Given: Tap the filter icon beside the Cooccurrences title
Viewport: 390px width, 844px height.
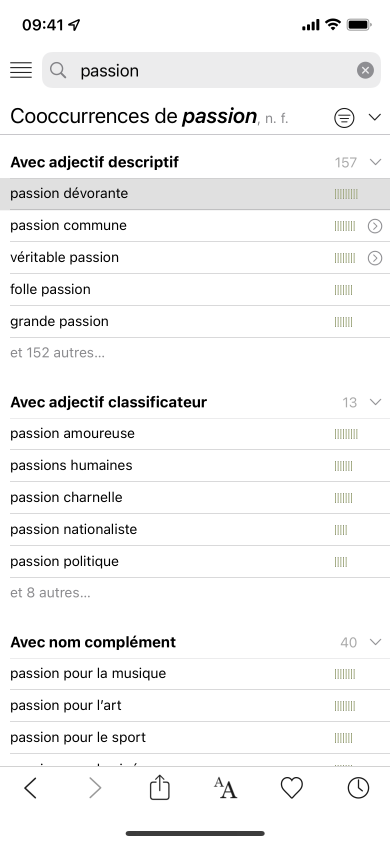Looking at the screenshot, I should [344, 117].
